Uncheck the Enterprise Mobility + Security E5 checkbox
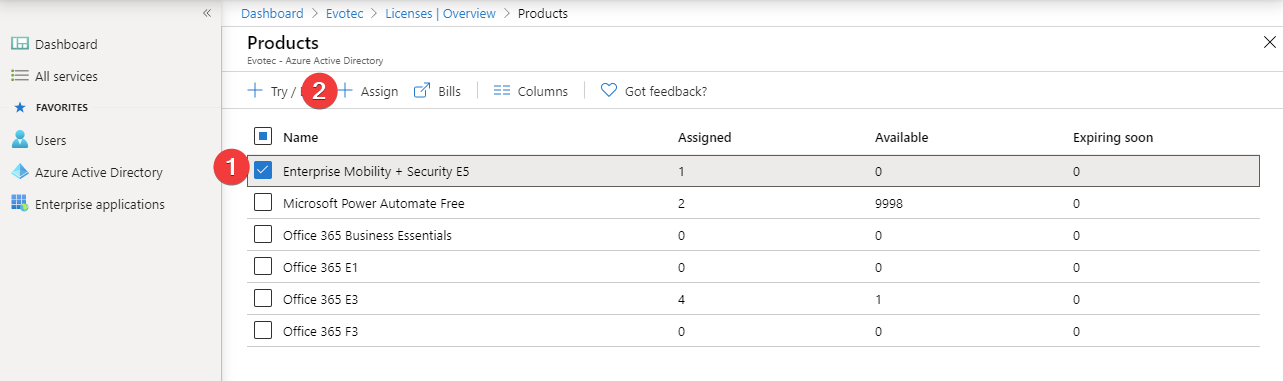Viewport: 1283px width, 381px height. point(263,171)
